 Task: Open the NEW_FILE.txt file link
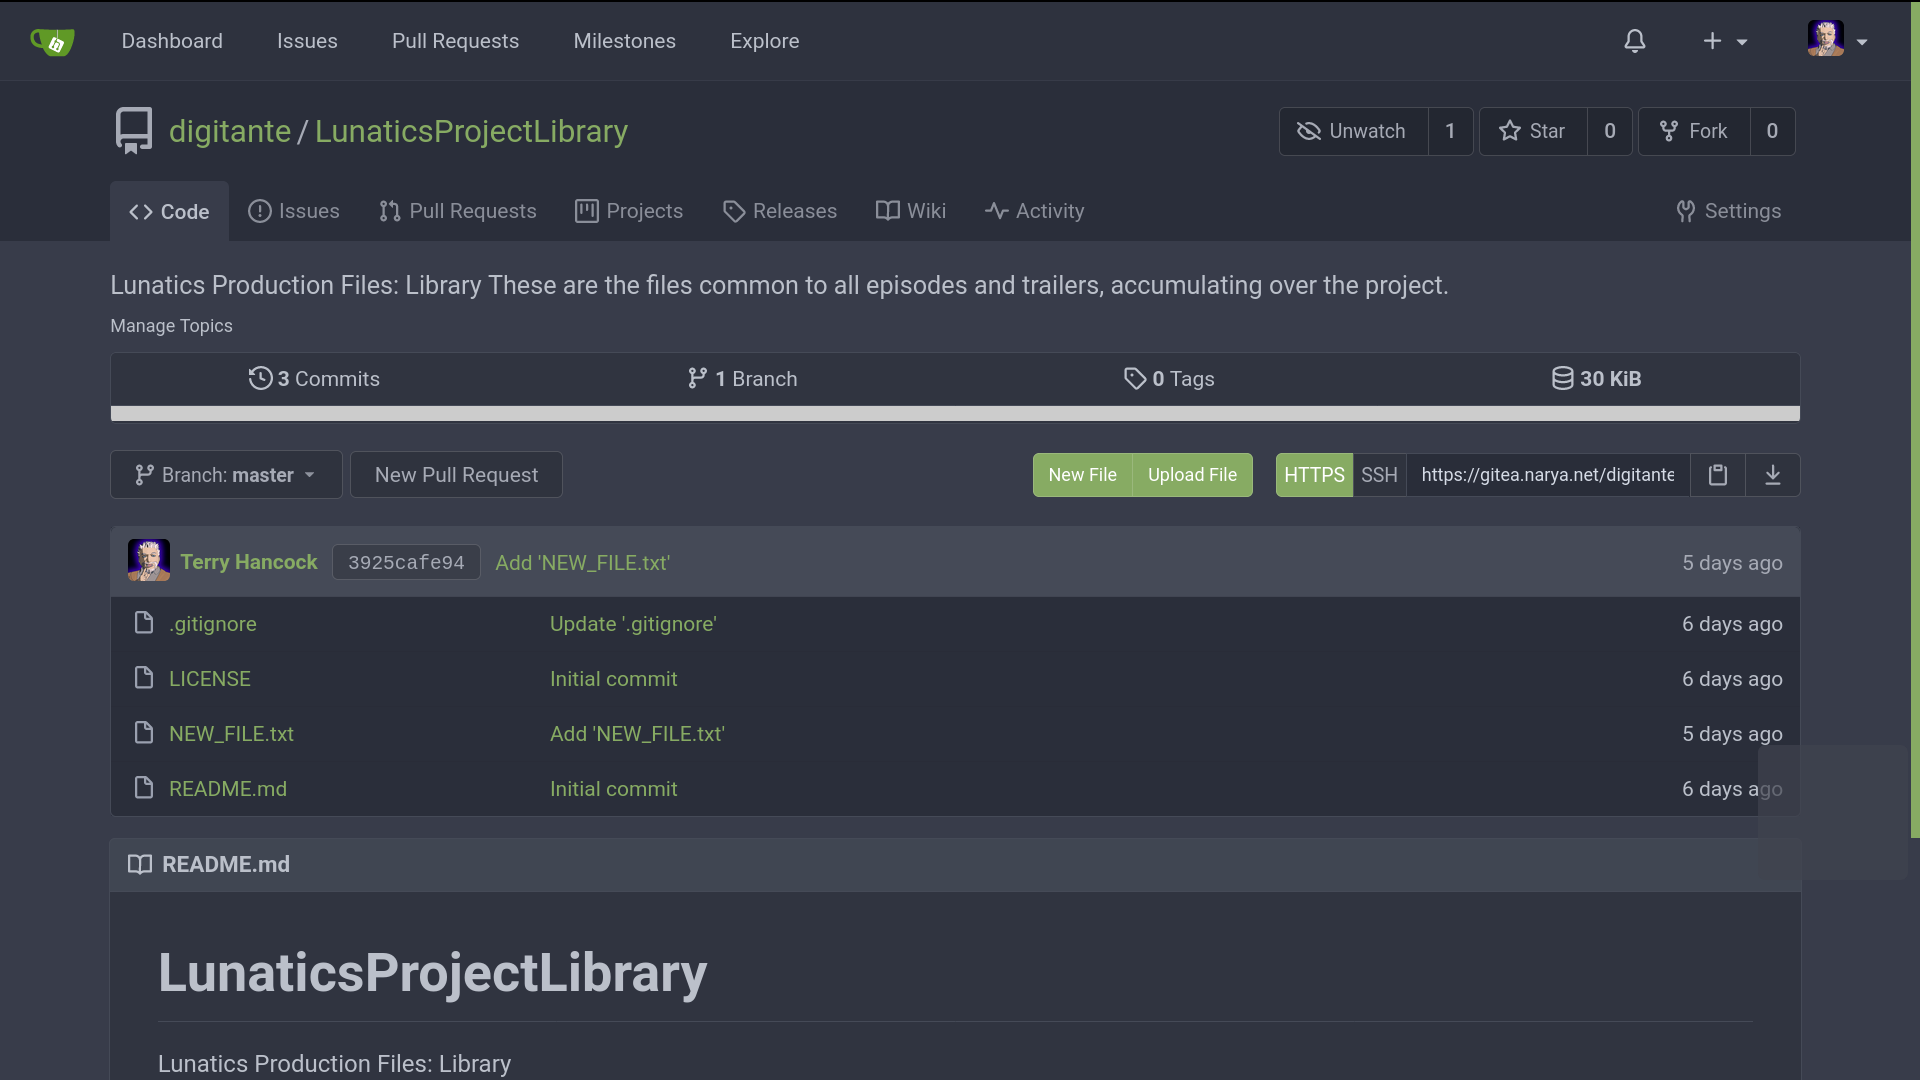point(231,734)
